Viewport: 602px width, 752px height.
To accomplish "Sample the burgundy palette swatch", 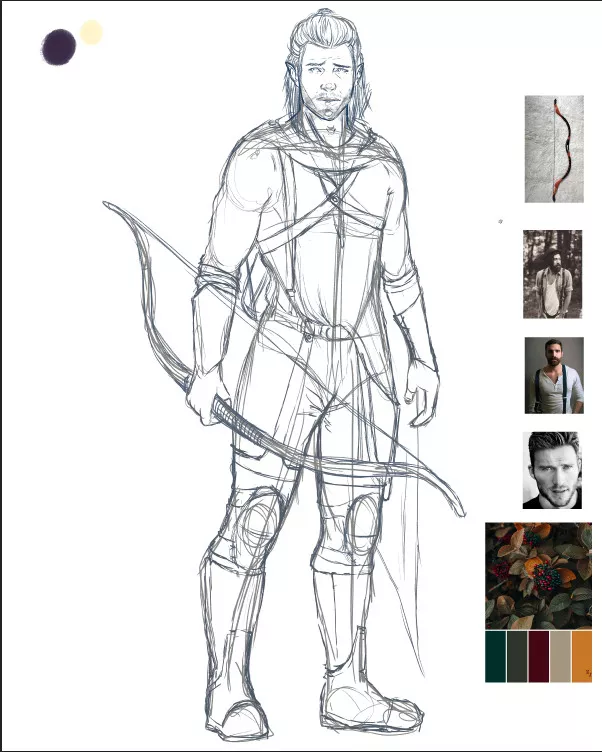I will [x=539, y=656].
